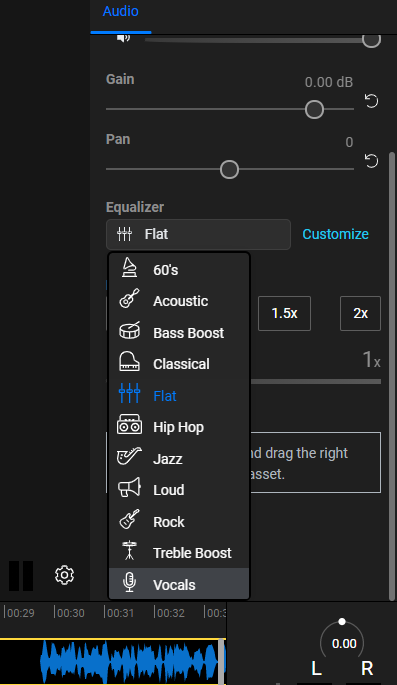The image size is (397, 685).
Task: Open the playback settings gear
Action: pos(65,575)
